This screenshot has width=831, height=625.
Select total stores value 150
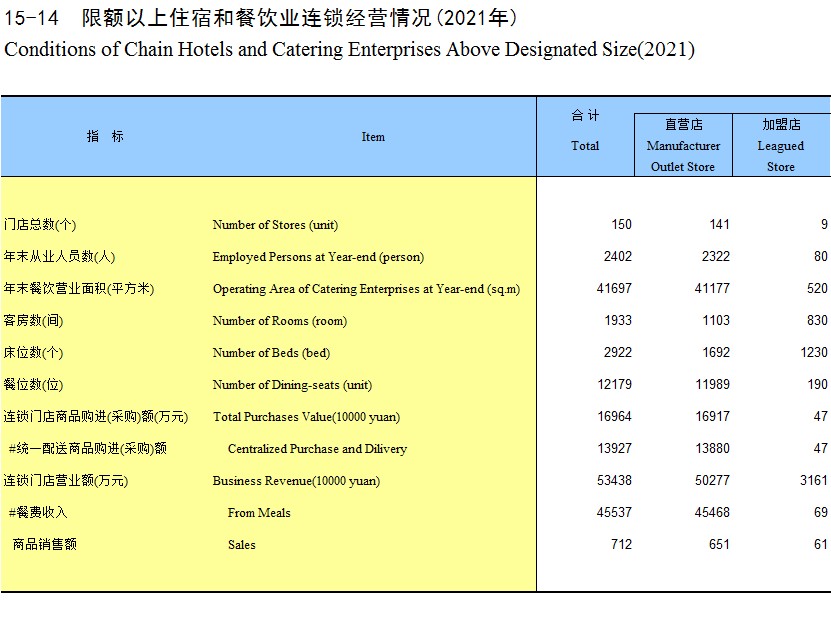621,224
